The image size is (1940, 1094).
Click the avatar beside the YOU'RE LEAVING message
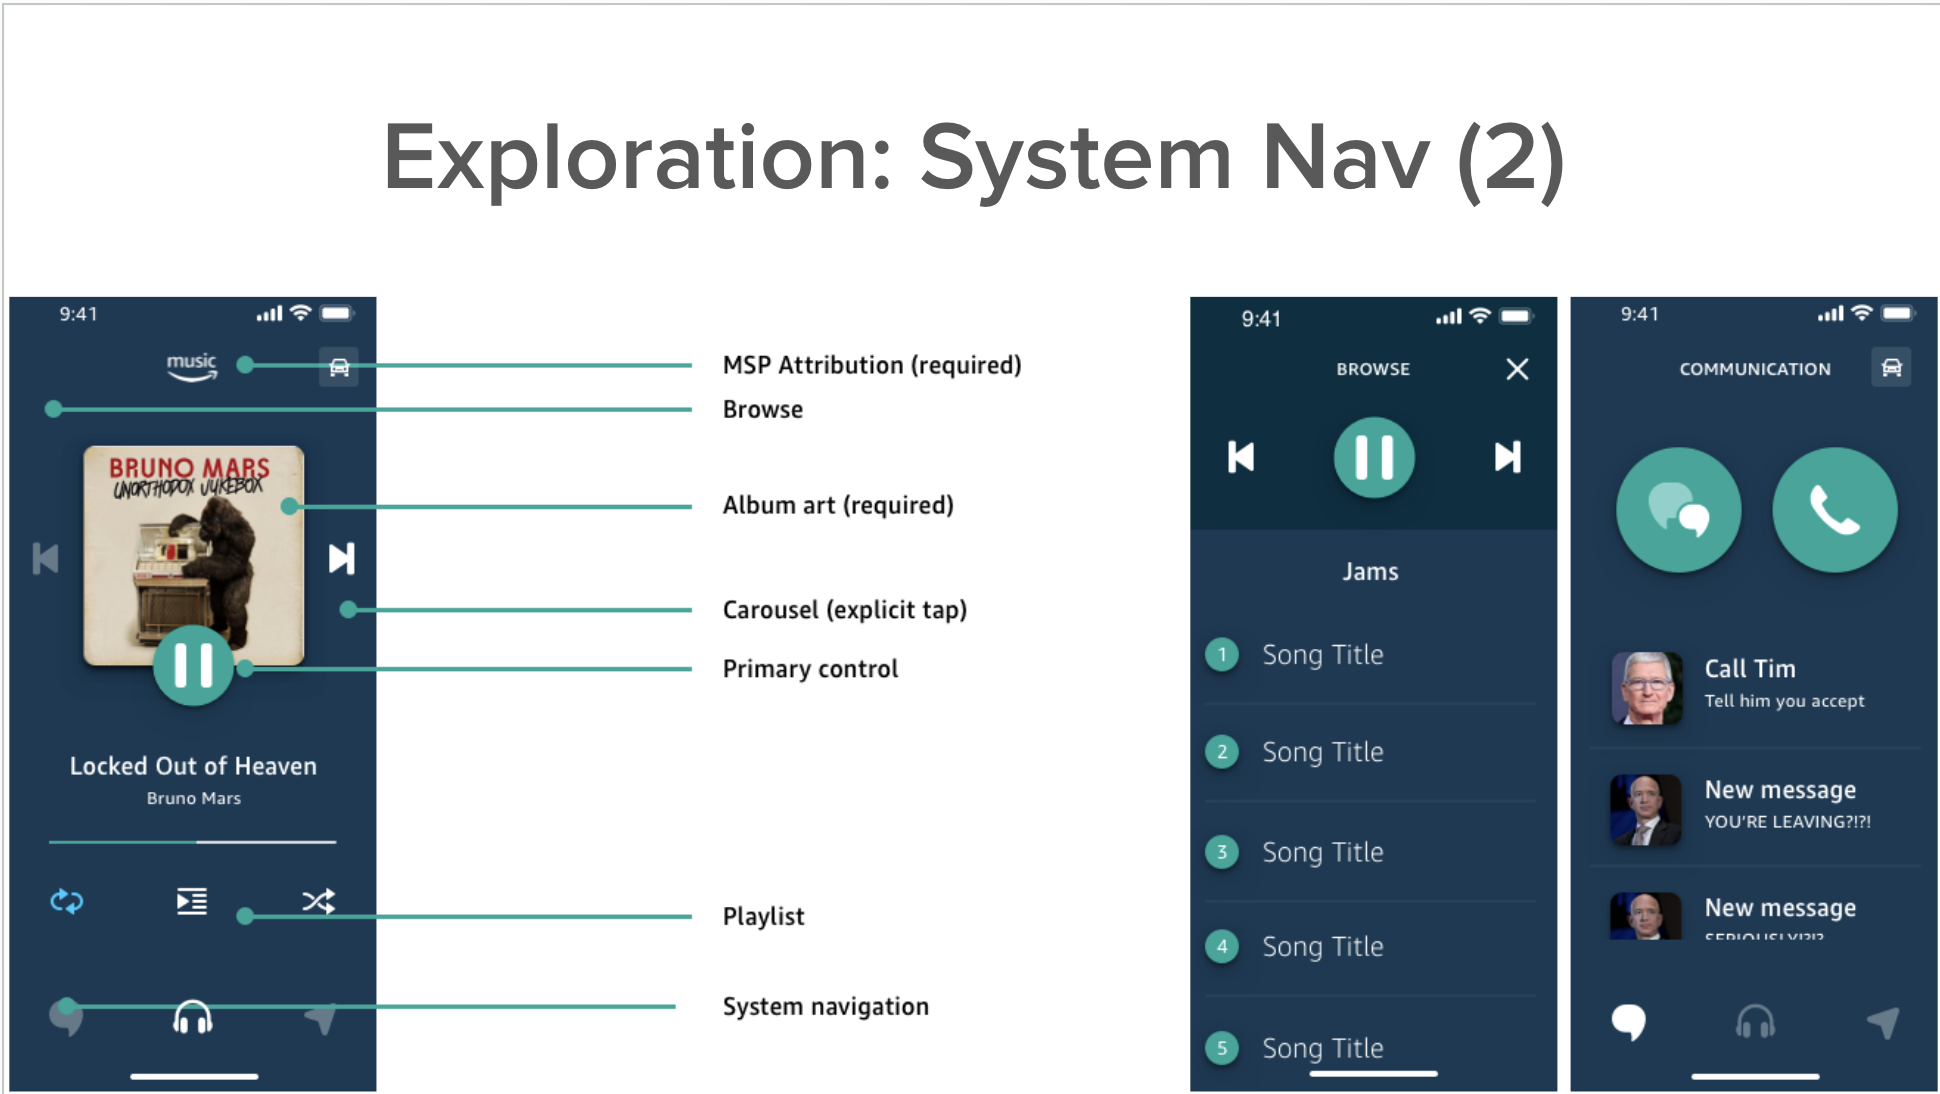(x=1646, y=810)
